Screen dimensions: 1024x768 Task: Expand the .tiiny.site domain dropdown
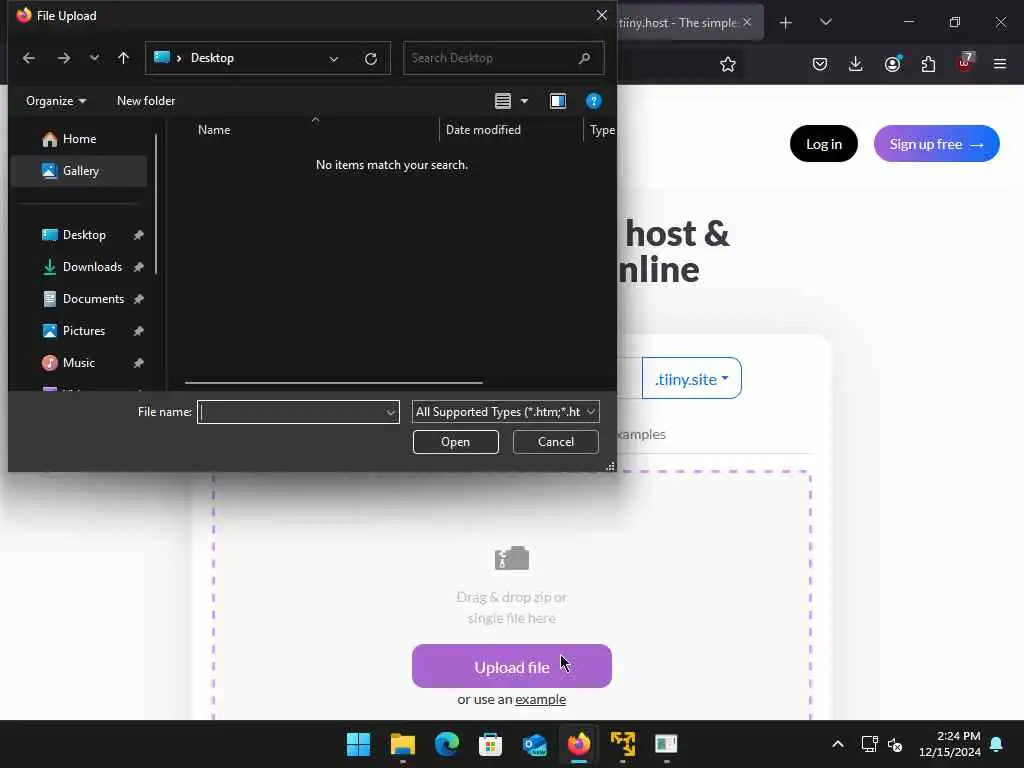click(x=692, y=379)
